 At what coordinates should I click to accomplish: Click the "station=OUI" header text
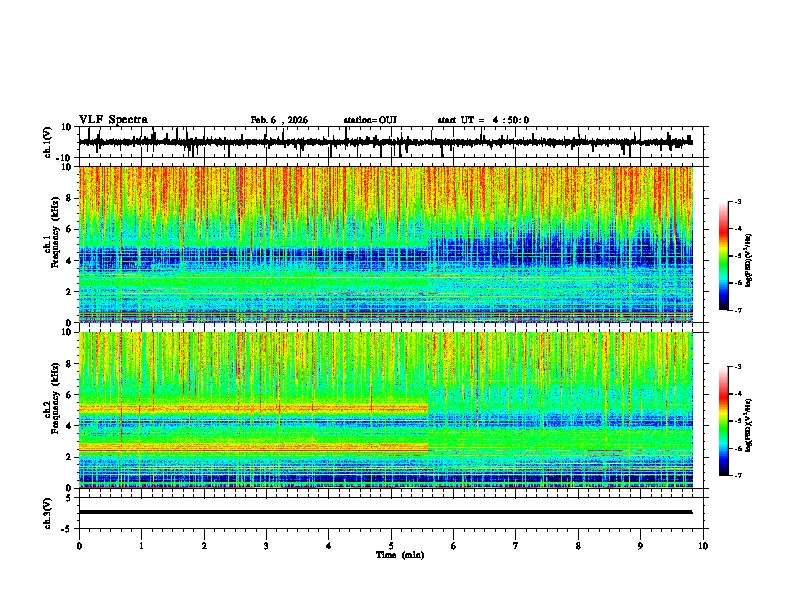(370, 120)
